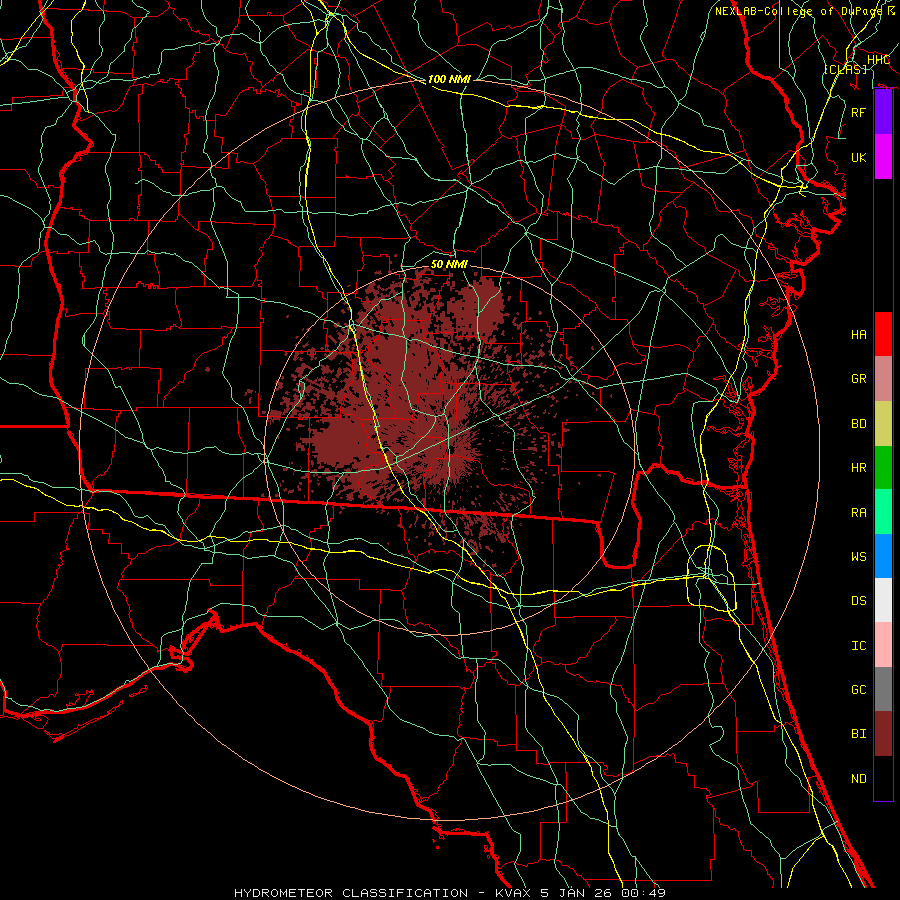Screen dimensions: 900x900
Task: Click the WS blue legend swatch
Action: pos(883,556)
